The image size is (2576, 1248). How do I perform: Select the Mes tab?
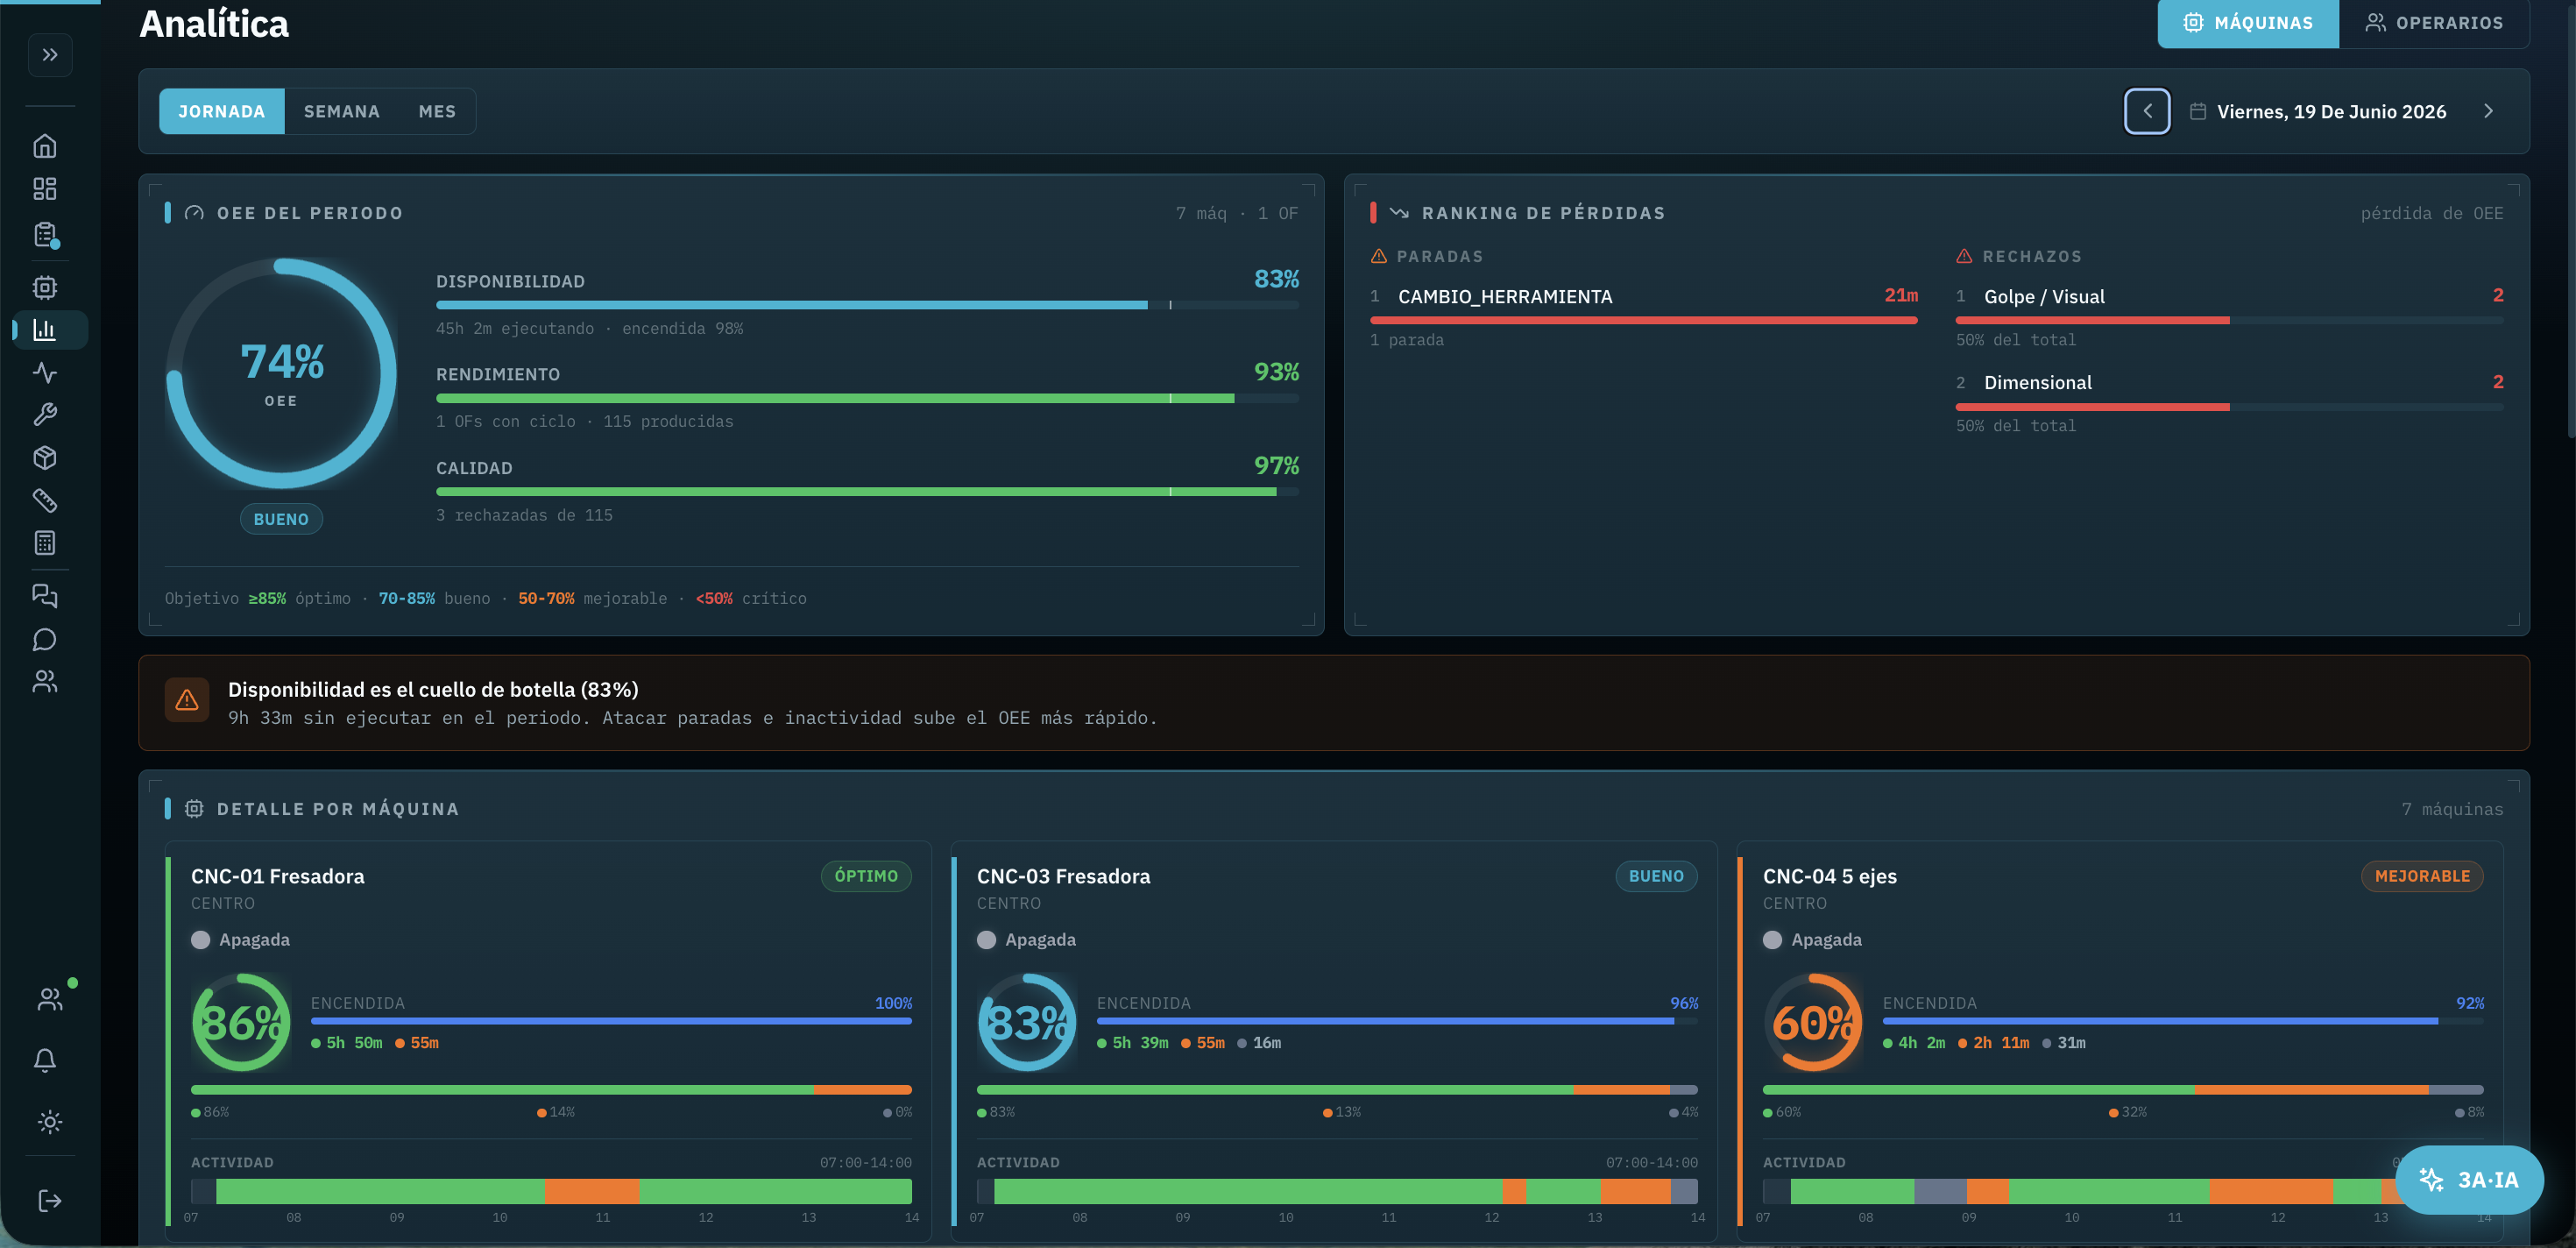[x=437, y=111]
